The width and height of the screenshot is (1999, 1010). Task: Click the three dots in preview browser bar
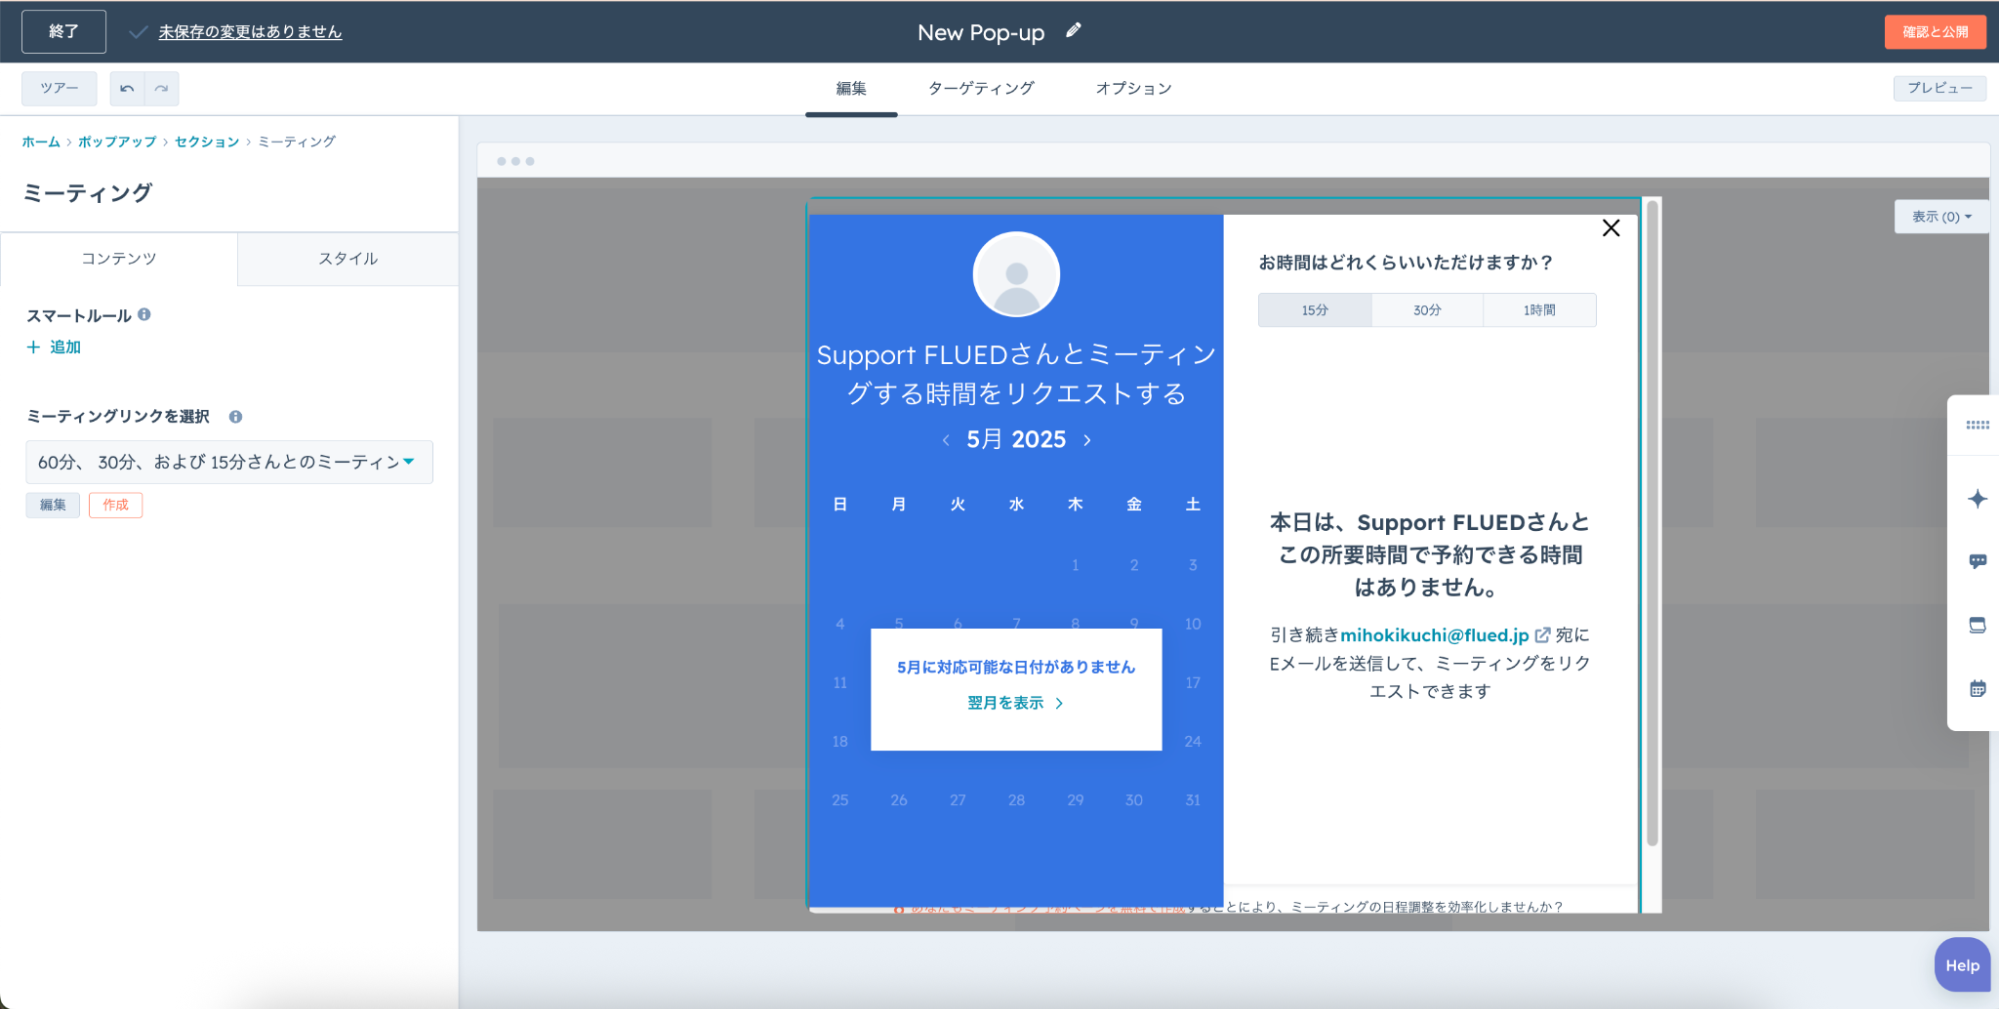pos(515,161)
